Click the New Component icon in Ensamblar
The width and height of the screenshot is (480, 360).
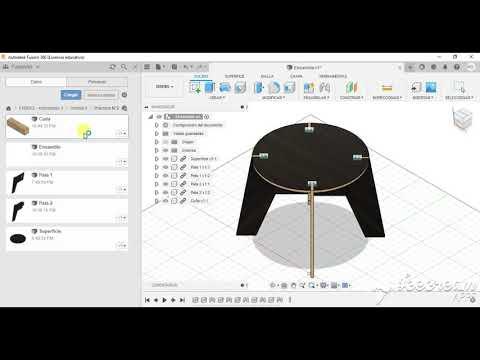pos(309,88)
